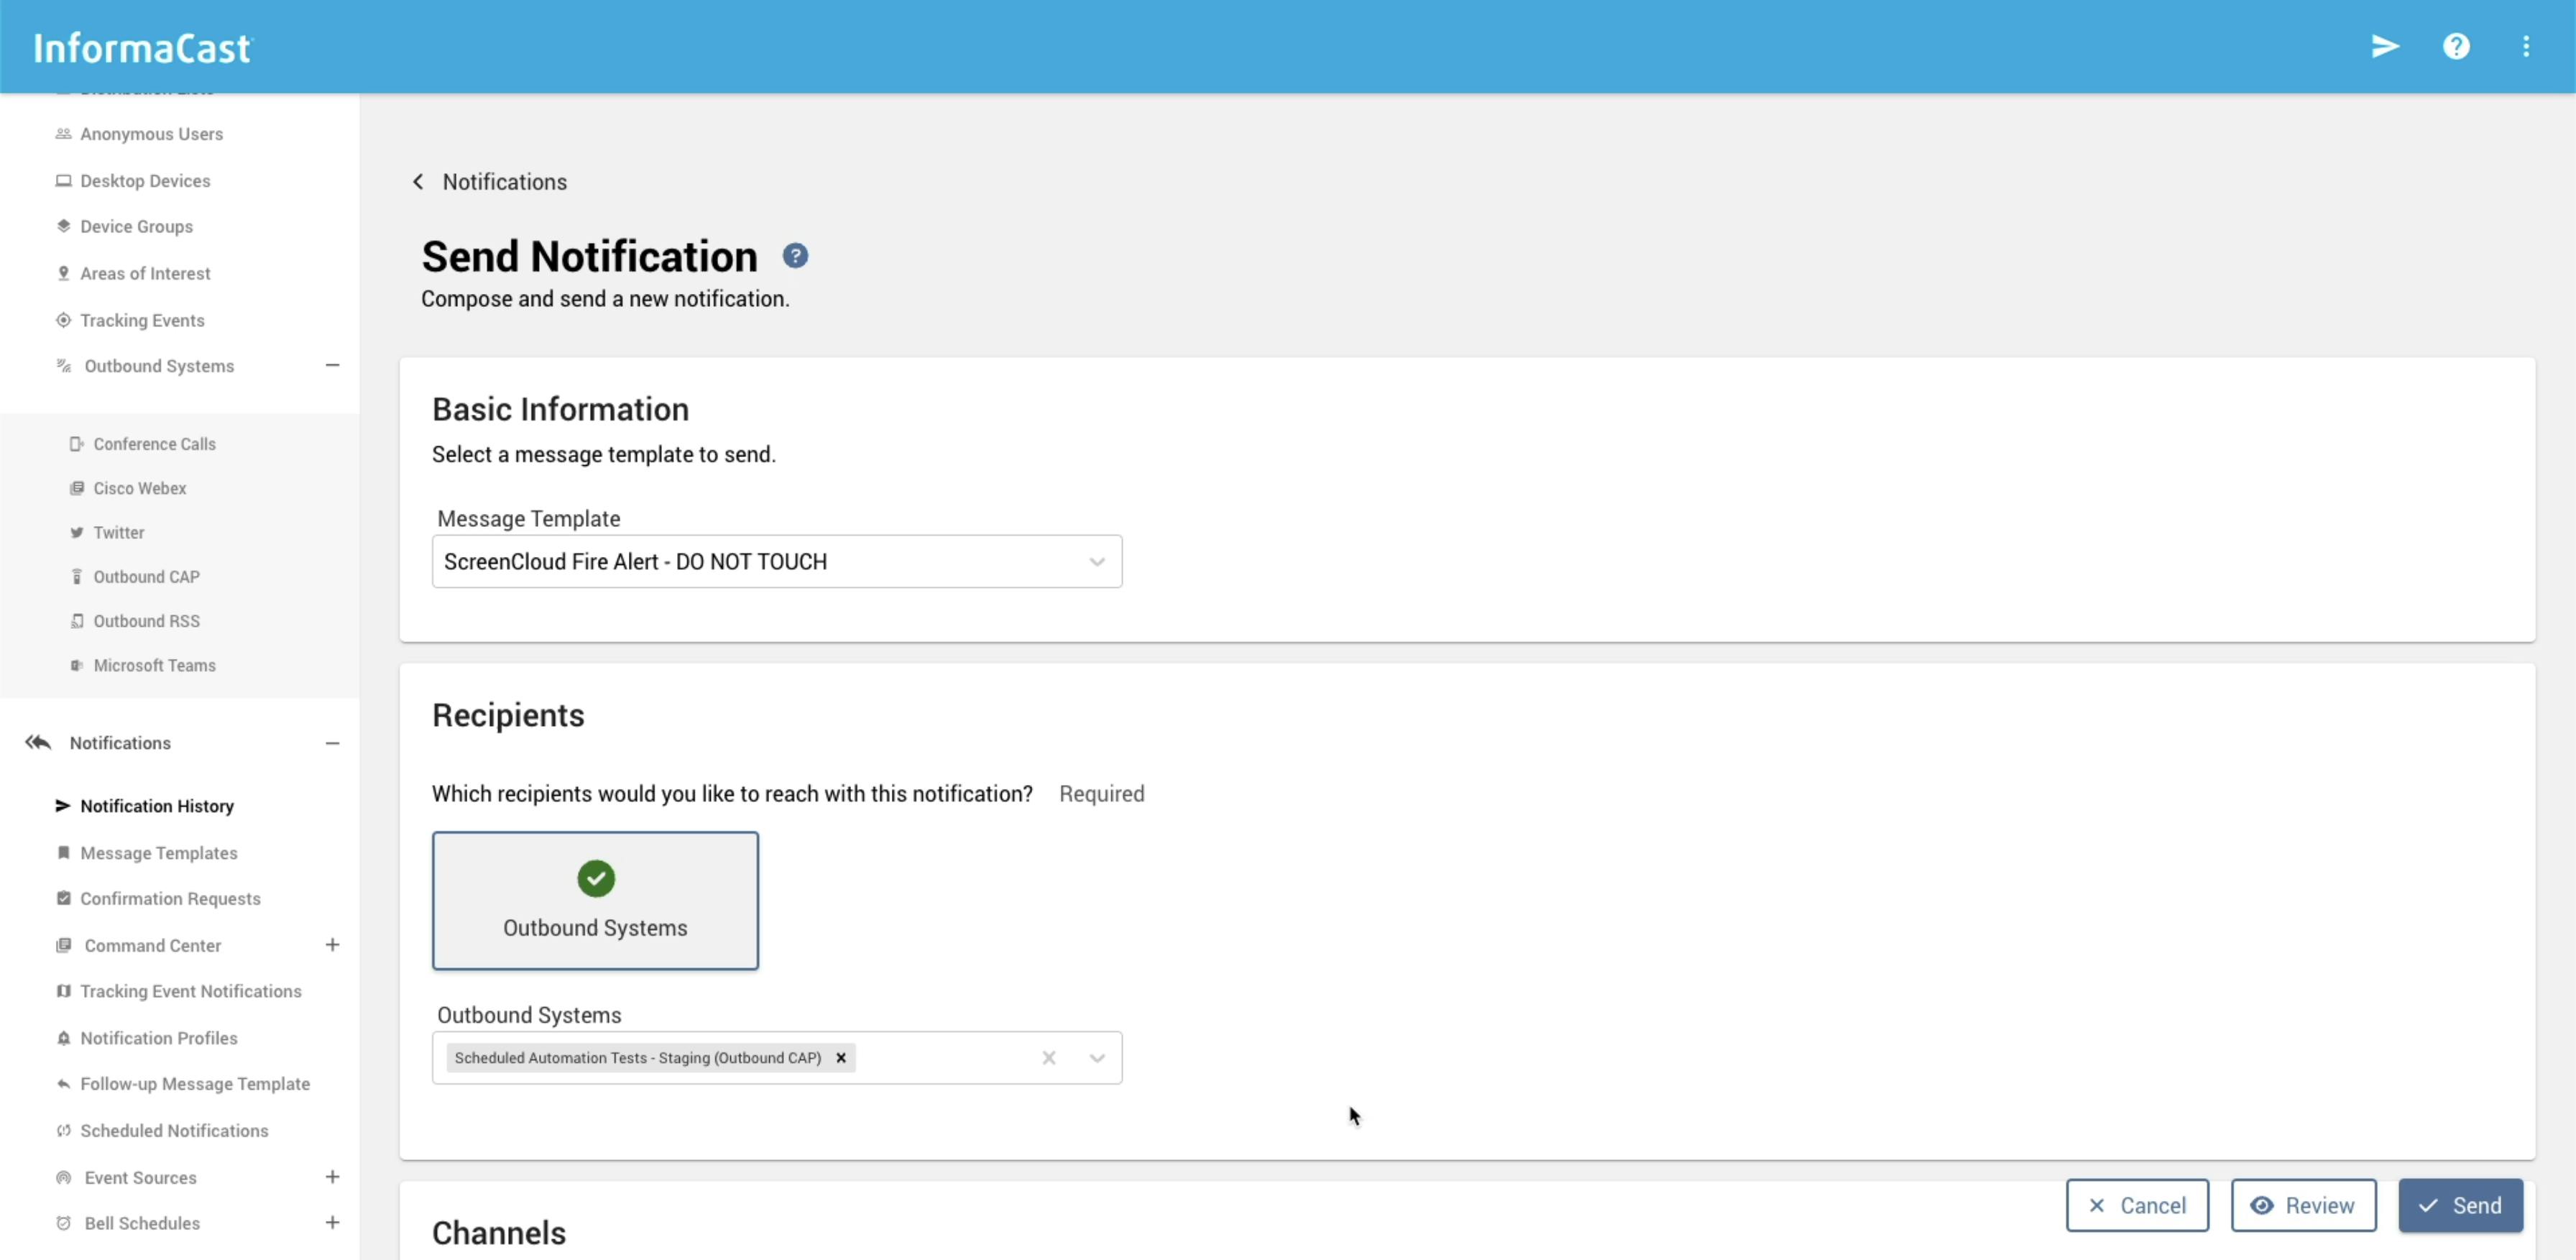Click the Notifications breadcrumb link

504,181
